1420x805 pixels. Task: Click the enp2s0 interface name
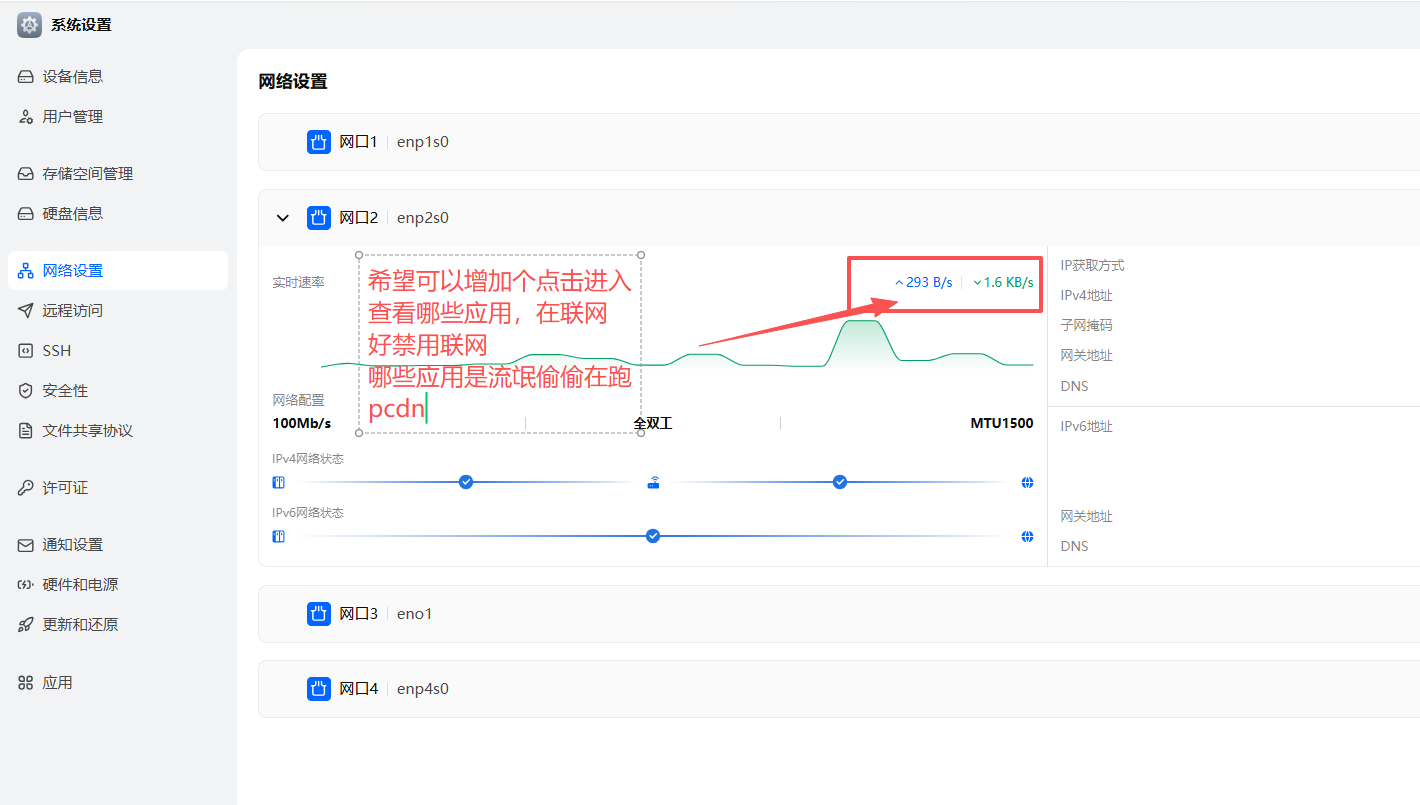[x=423, y=218]
